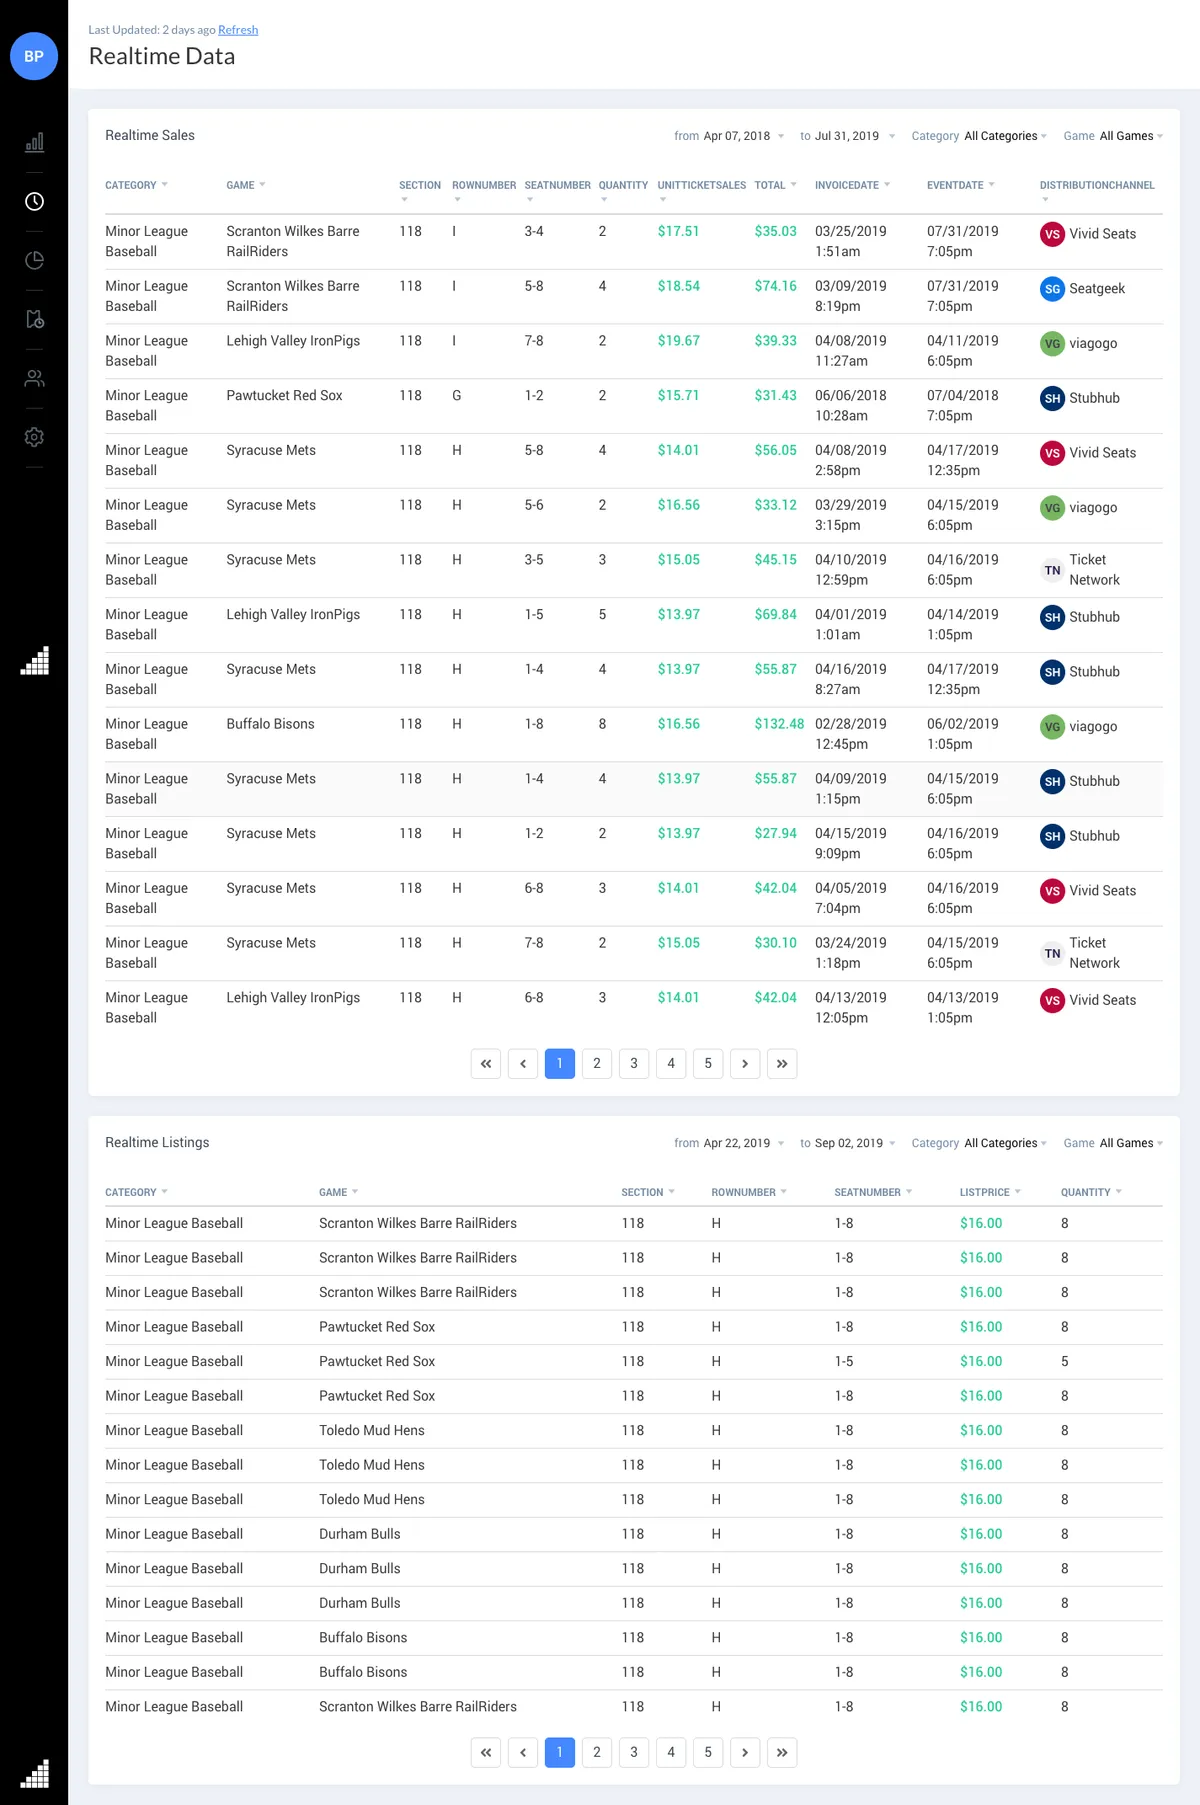Click Buffalo Bisons in Realtime Sales table
Image resolution: width=1200 pixels, height=1805 pixels.
pyautogui.click(x=270, y=724)
